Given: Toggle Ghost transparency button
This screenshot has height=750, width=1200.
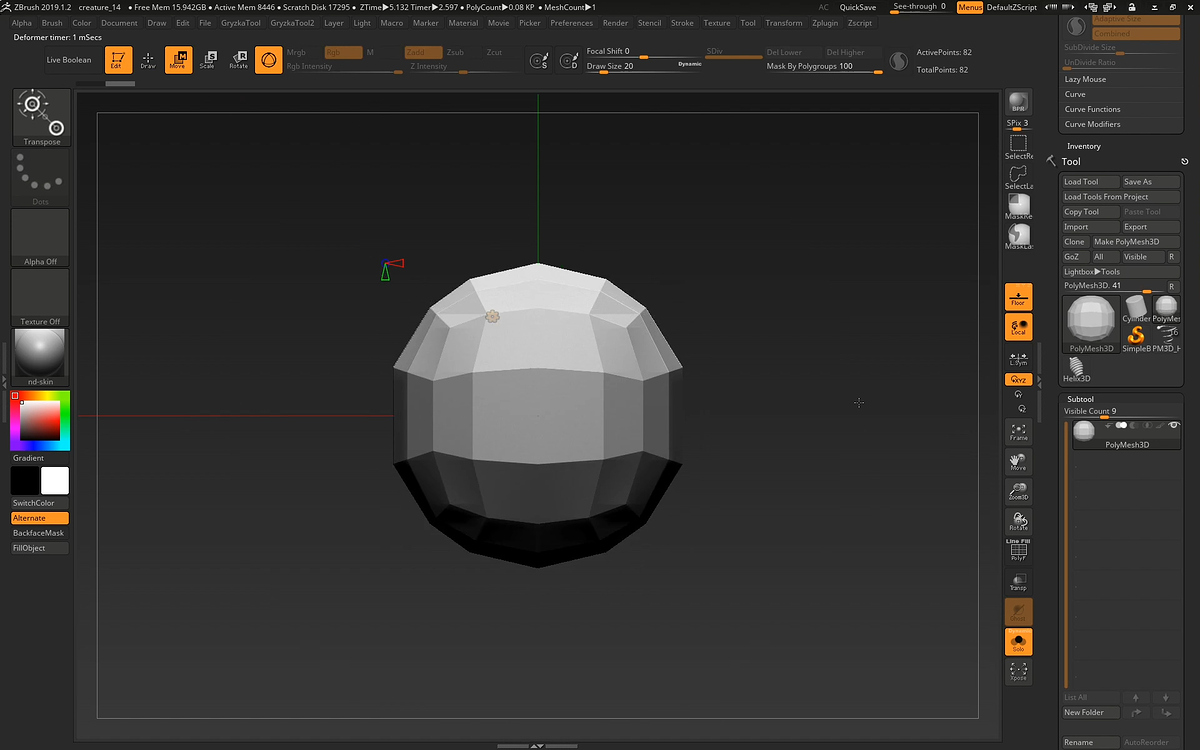Looking at the screenshot, I should click(1018, 612).
